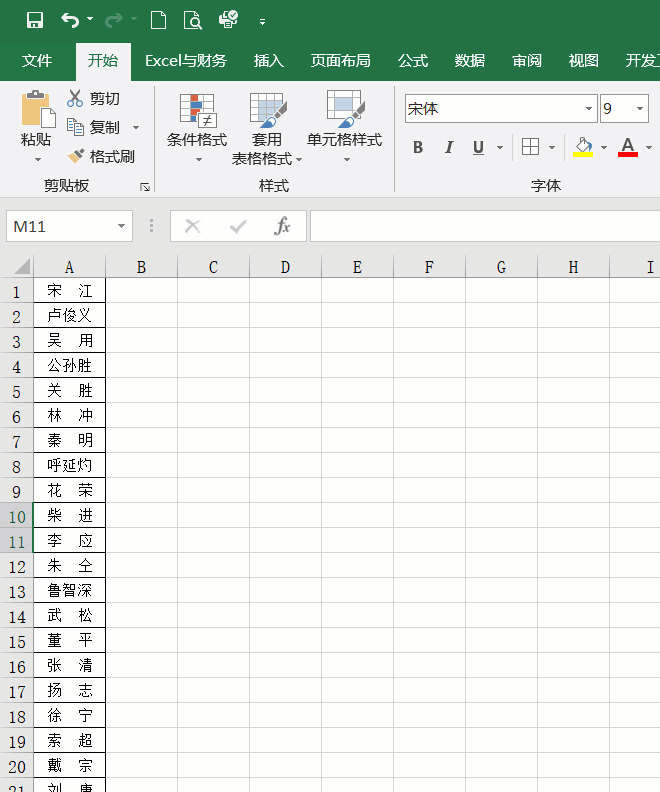Open the 公式 ribbon tab
The image size is (660, 792).
point(413,61)
